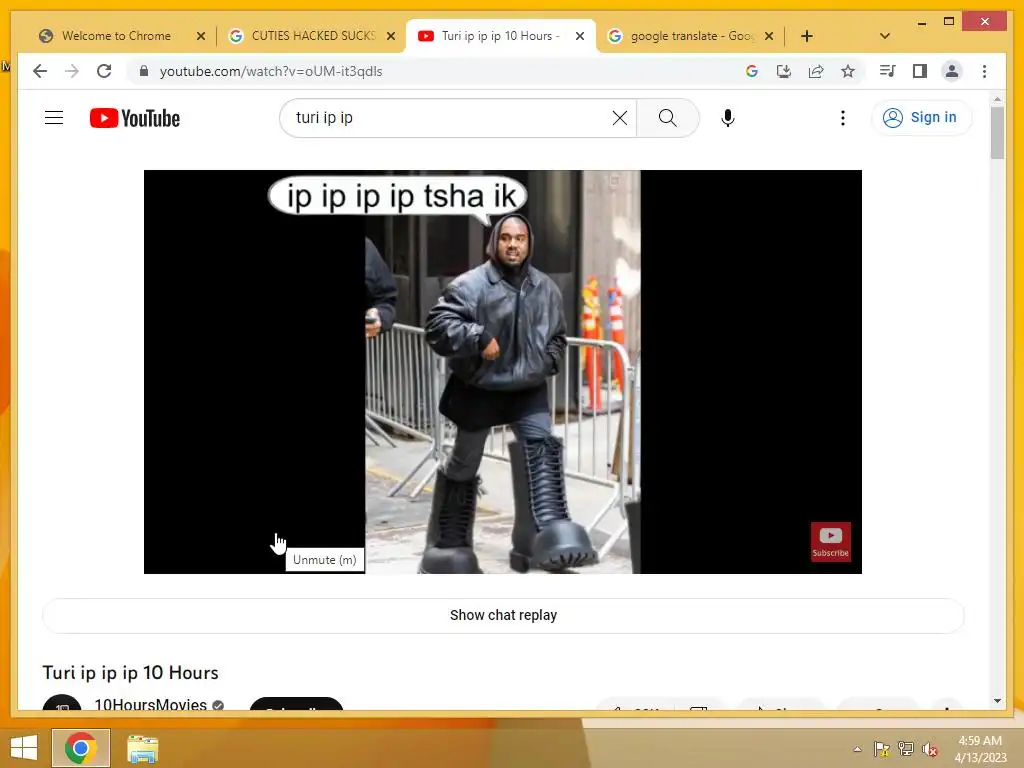Screen dimensions: 1024x768
Task: Click Show chat replay
Action: (x=503, y=615)
